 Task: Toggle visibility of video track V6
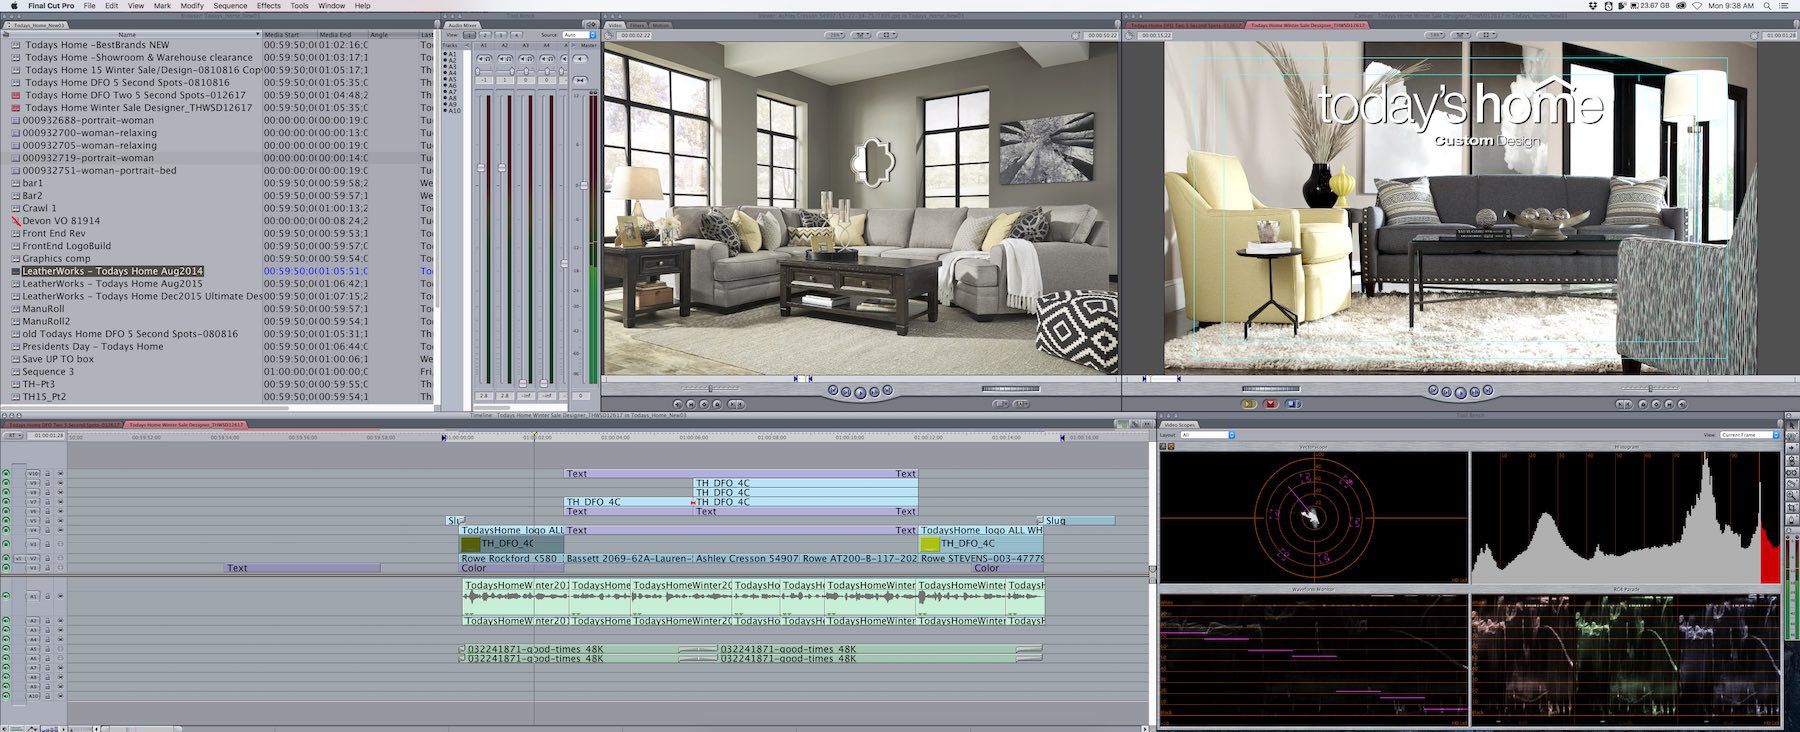[6, 512]
